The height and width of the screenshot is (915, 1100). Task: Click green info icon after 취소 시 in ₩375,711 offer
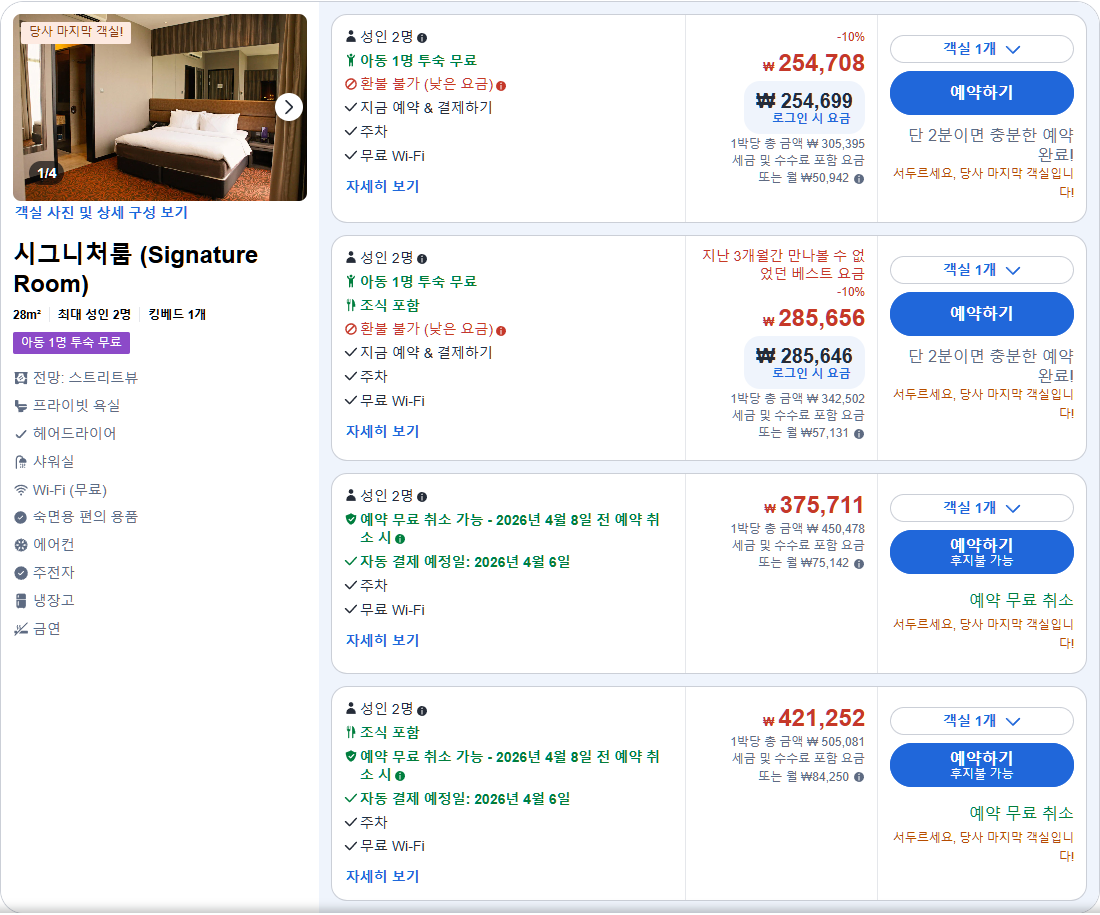click(x=400, y=539)
